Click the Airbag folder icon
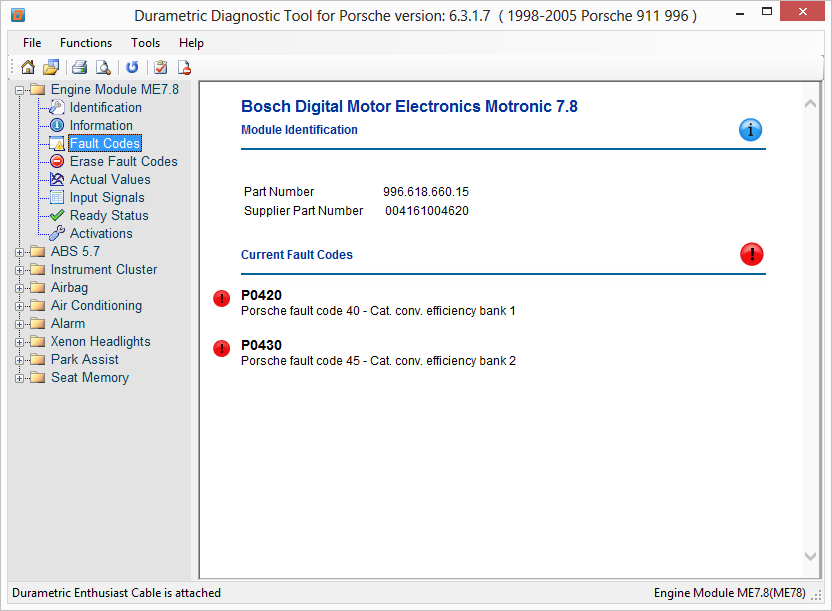This screenshot has width=832, height=611. [38, 287]
